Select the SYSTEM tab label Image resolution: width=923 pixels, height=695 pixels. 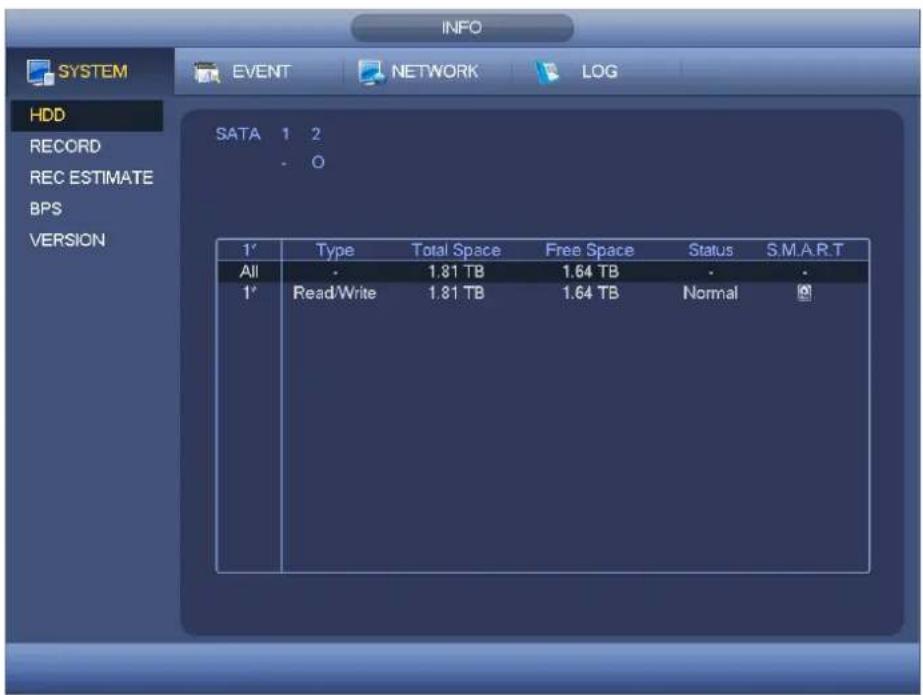click(x=92, y=72)
